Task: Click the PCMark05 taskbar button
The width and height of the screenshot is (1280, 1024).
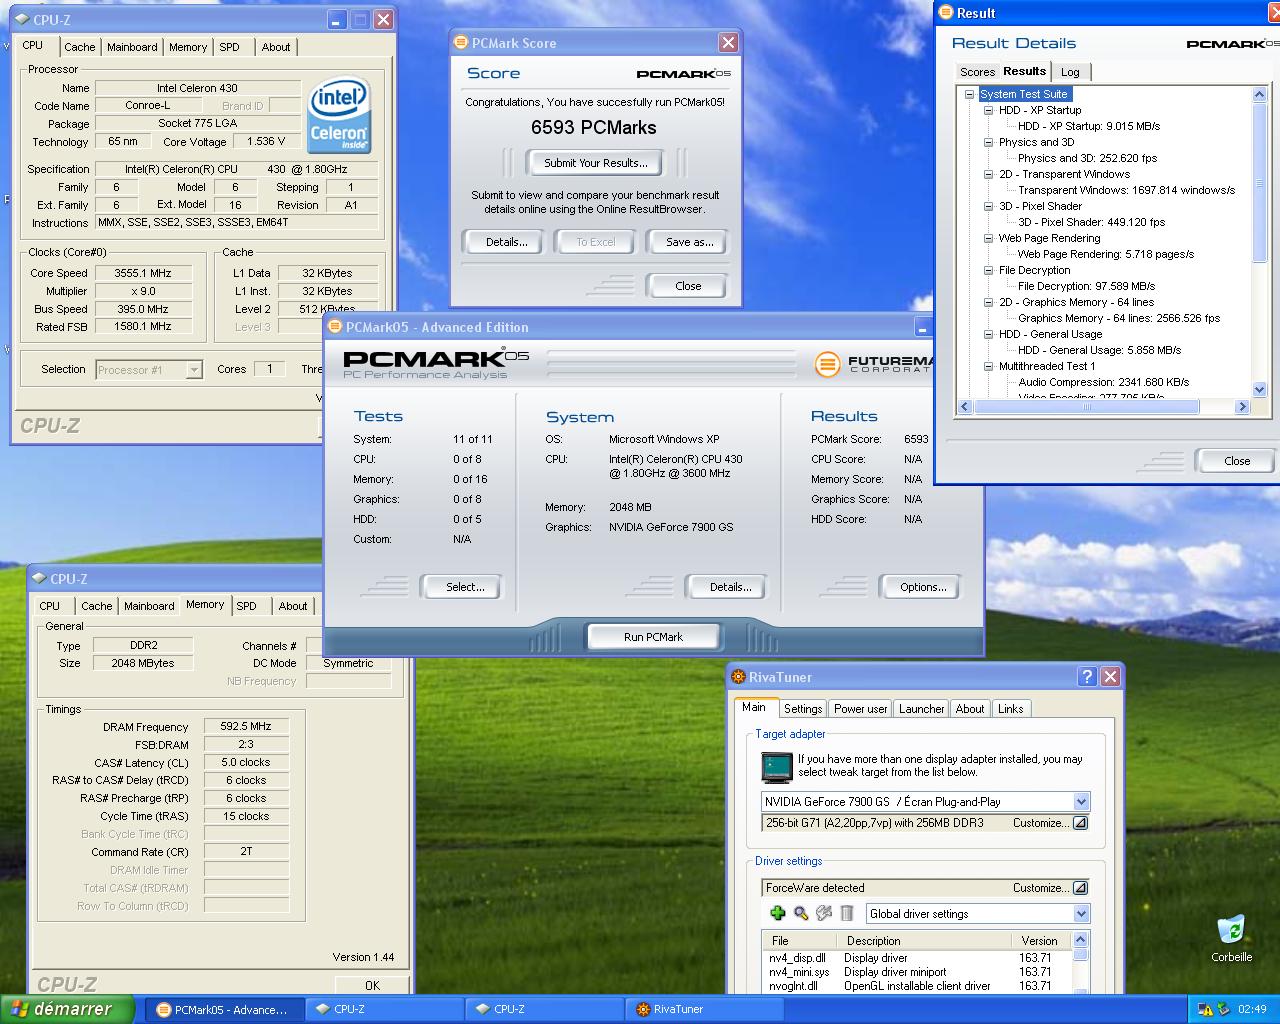Action: click(x=224, y=1009)
